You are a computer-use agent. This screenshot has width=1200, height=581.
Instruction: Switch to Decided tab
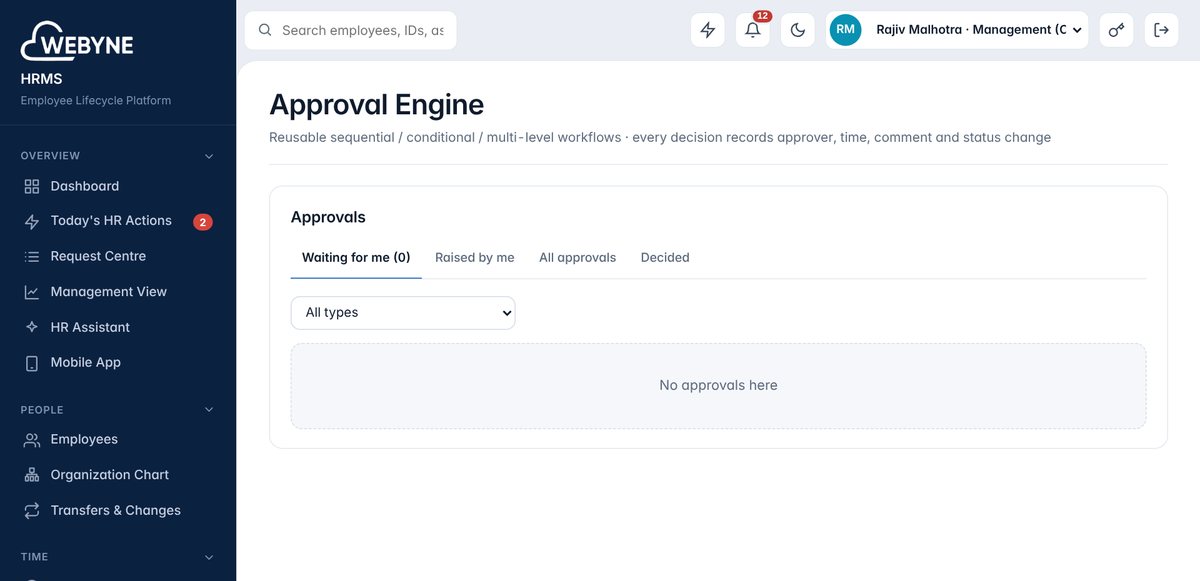coord(665,258)
